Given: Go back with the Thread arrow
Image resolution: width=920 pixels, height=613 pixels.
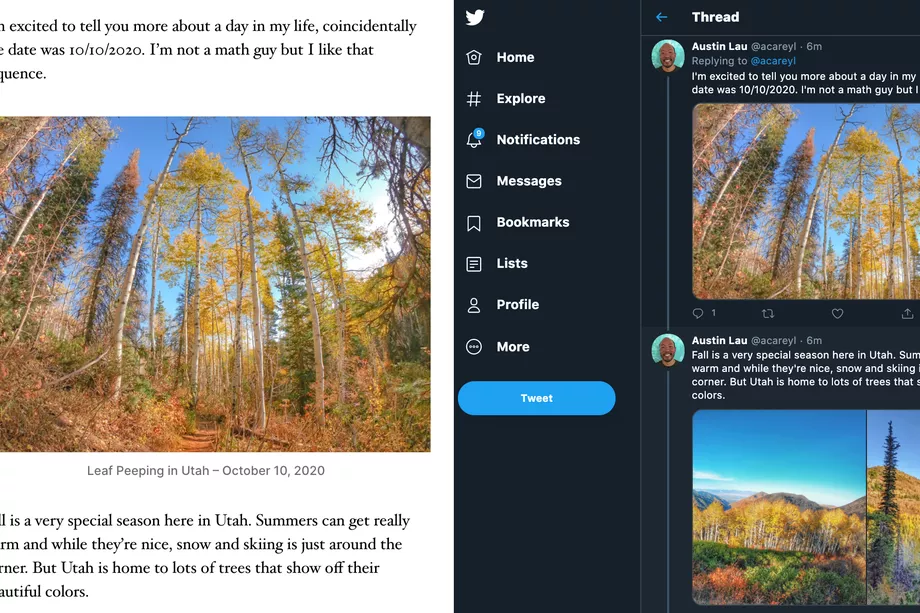Looking at the screenshot, I should coord(661,17).
